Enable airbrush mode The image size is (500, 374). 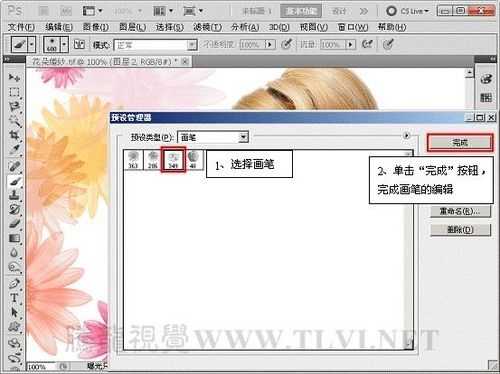pos(367,44)
